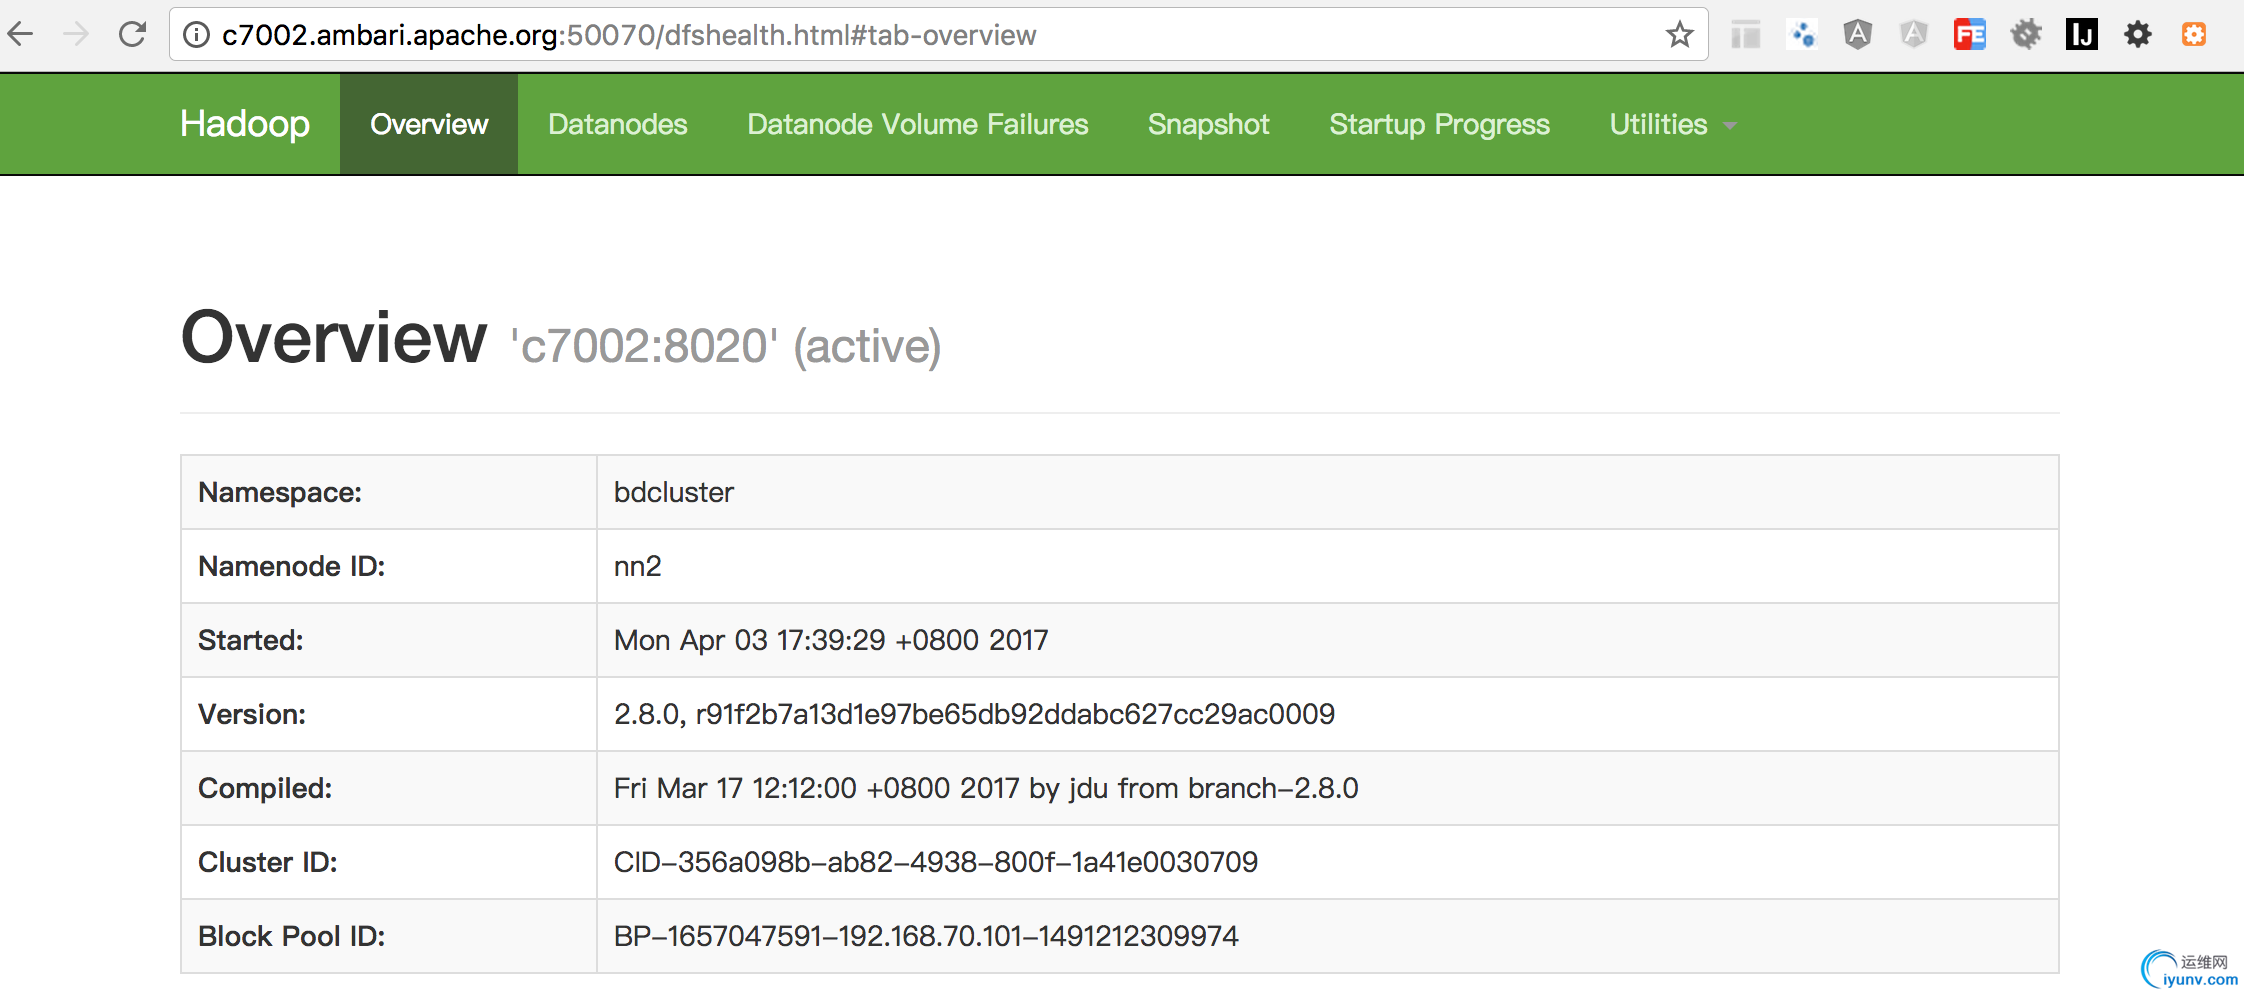
Task: Click the Overview page heading
Action: pyautogui.click(x=334, y=338)
